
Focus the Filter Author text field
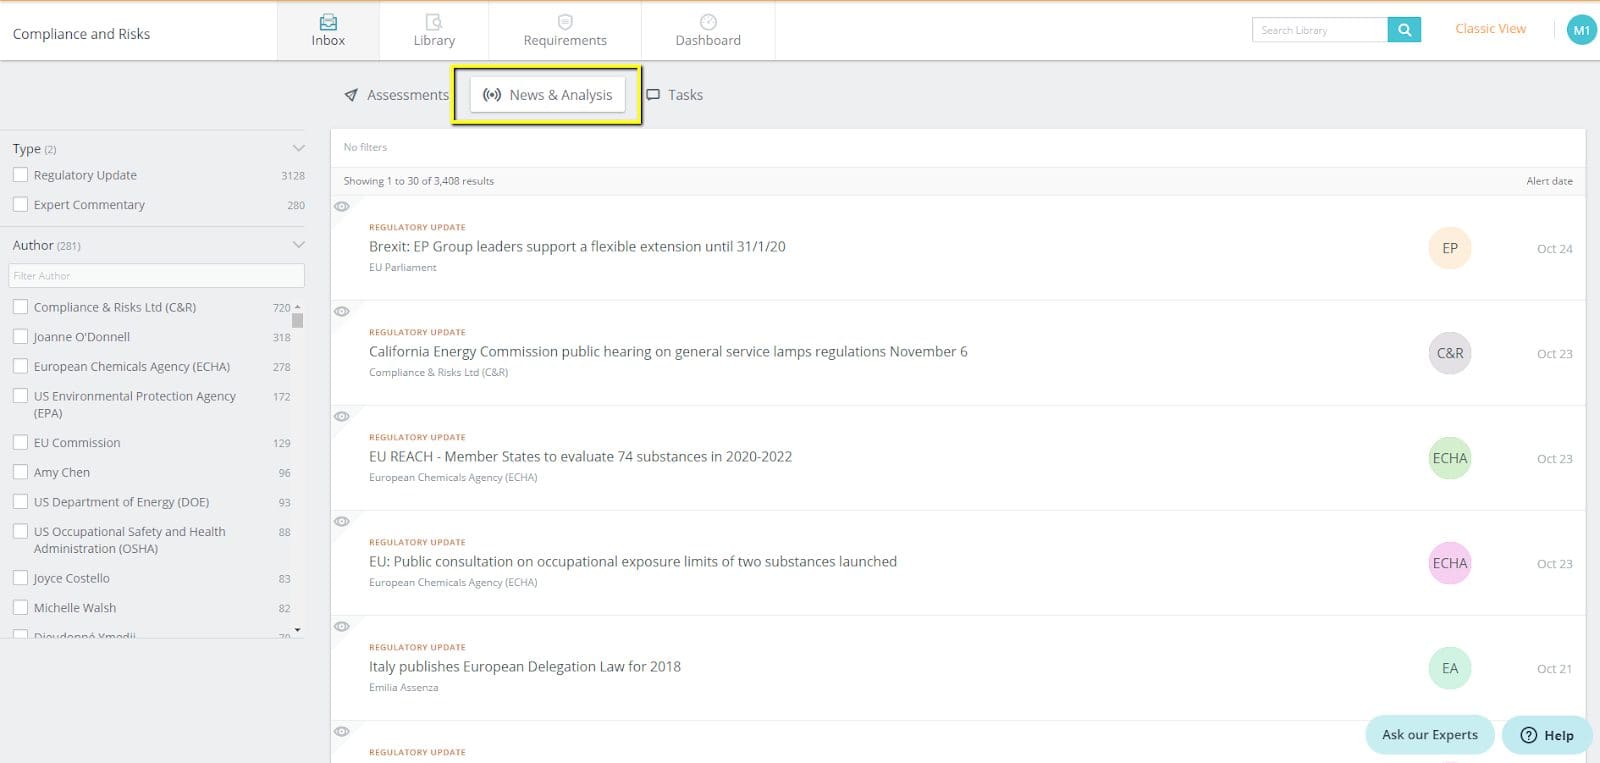click(x=156, y=276)
